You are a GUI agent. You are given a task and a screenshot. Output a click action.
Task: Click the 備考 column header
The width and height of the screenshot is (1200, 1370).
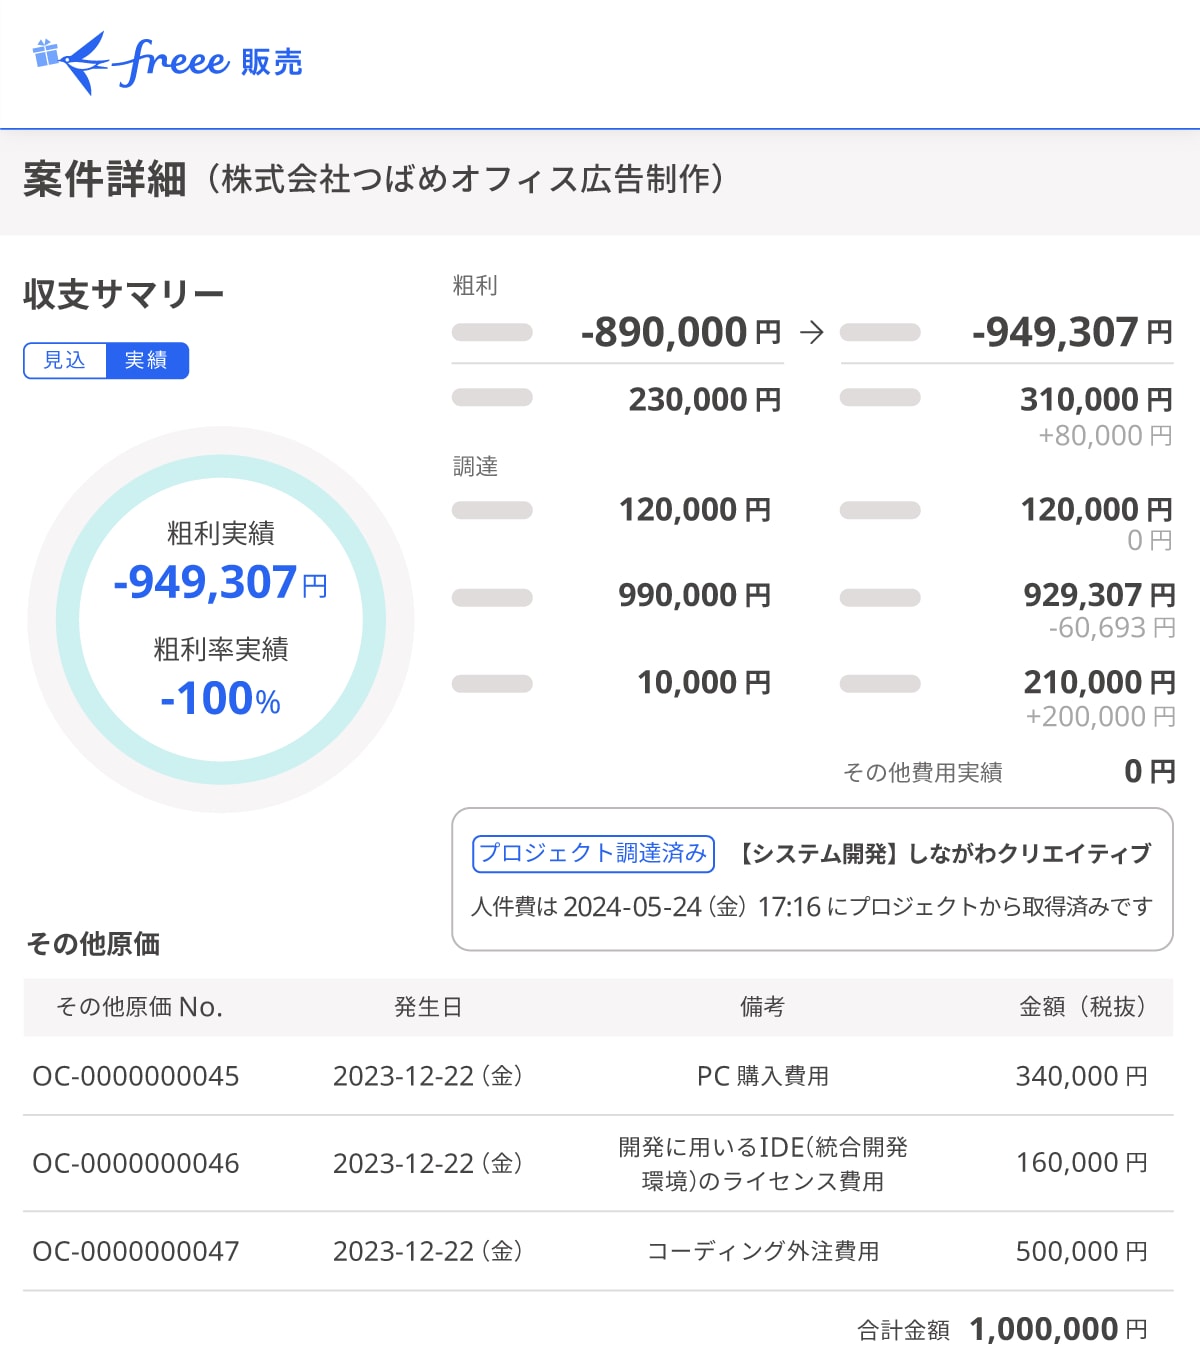click(x=762, y=1007)
